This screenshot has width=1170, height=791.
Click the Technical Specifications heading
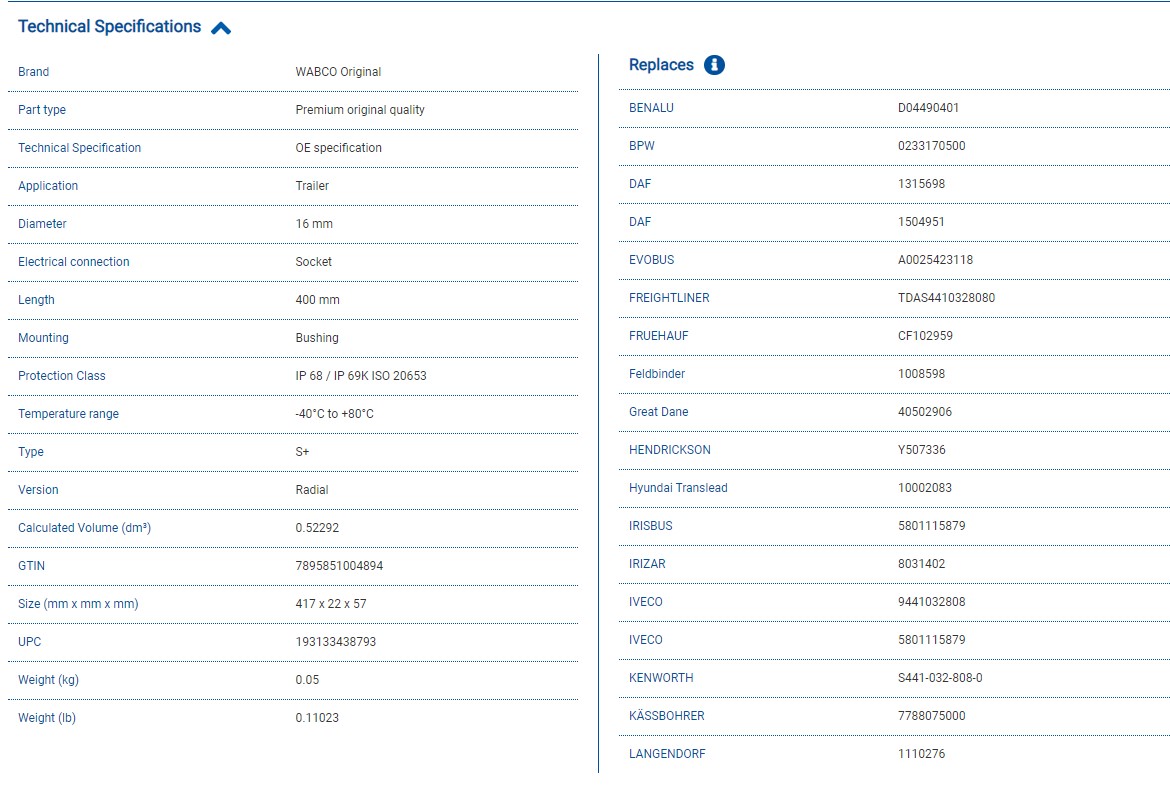pos(109,27)
